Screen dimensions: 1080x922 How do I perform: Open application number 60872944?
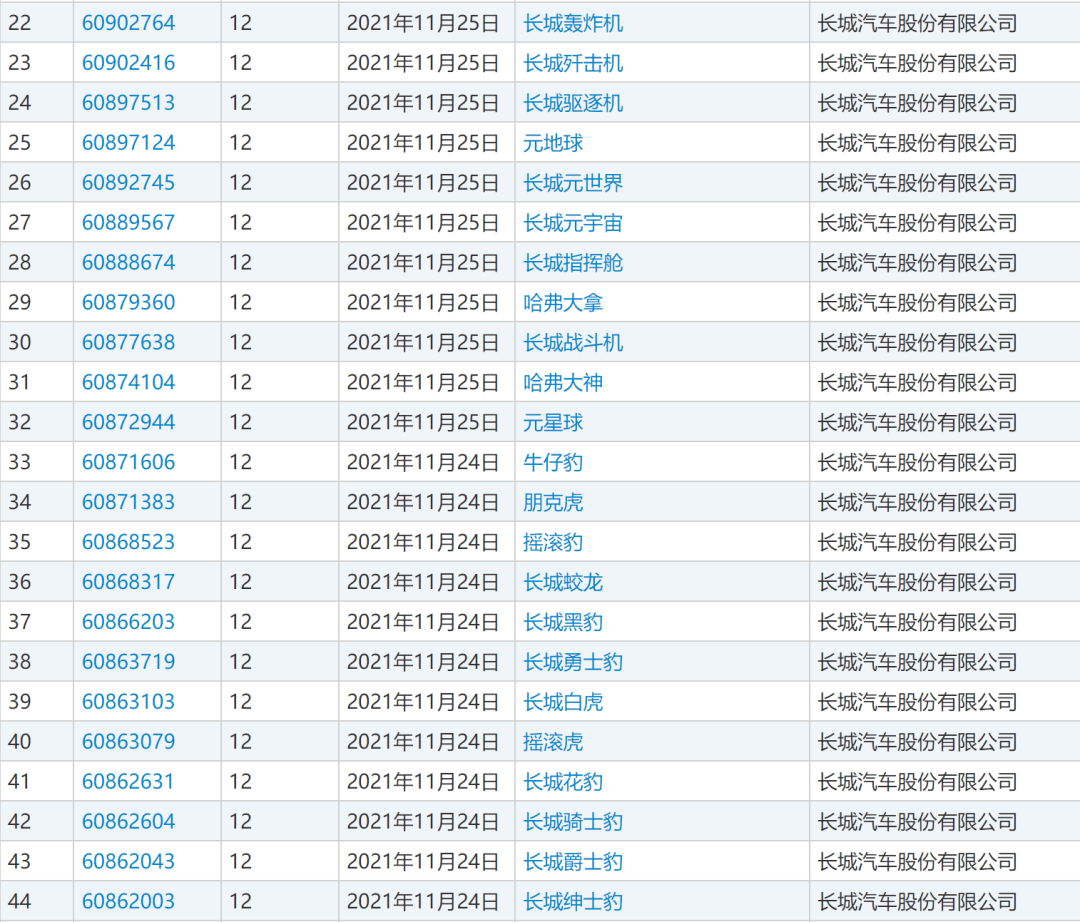(128, 422)
